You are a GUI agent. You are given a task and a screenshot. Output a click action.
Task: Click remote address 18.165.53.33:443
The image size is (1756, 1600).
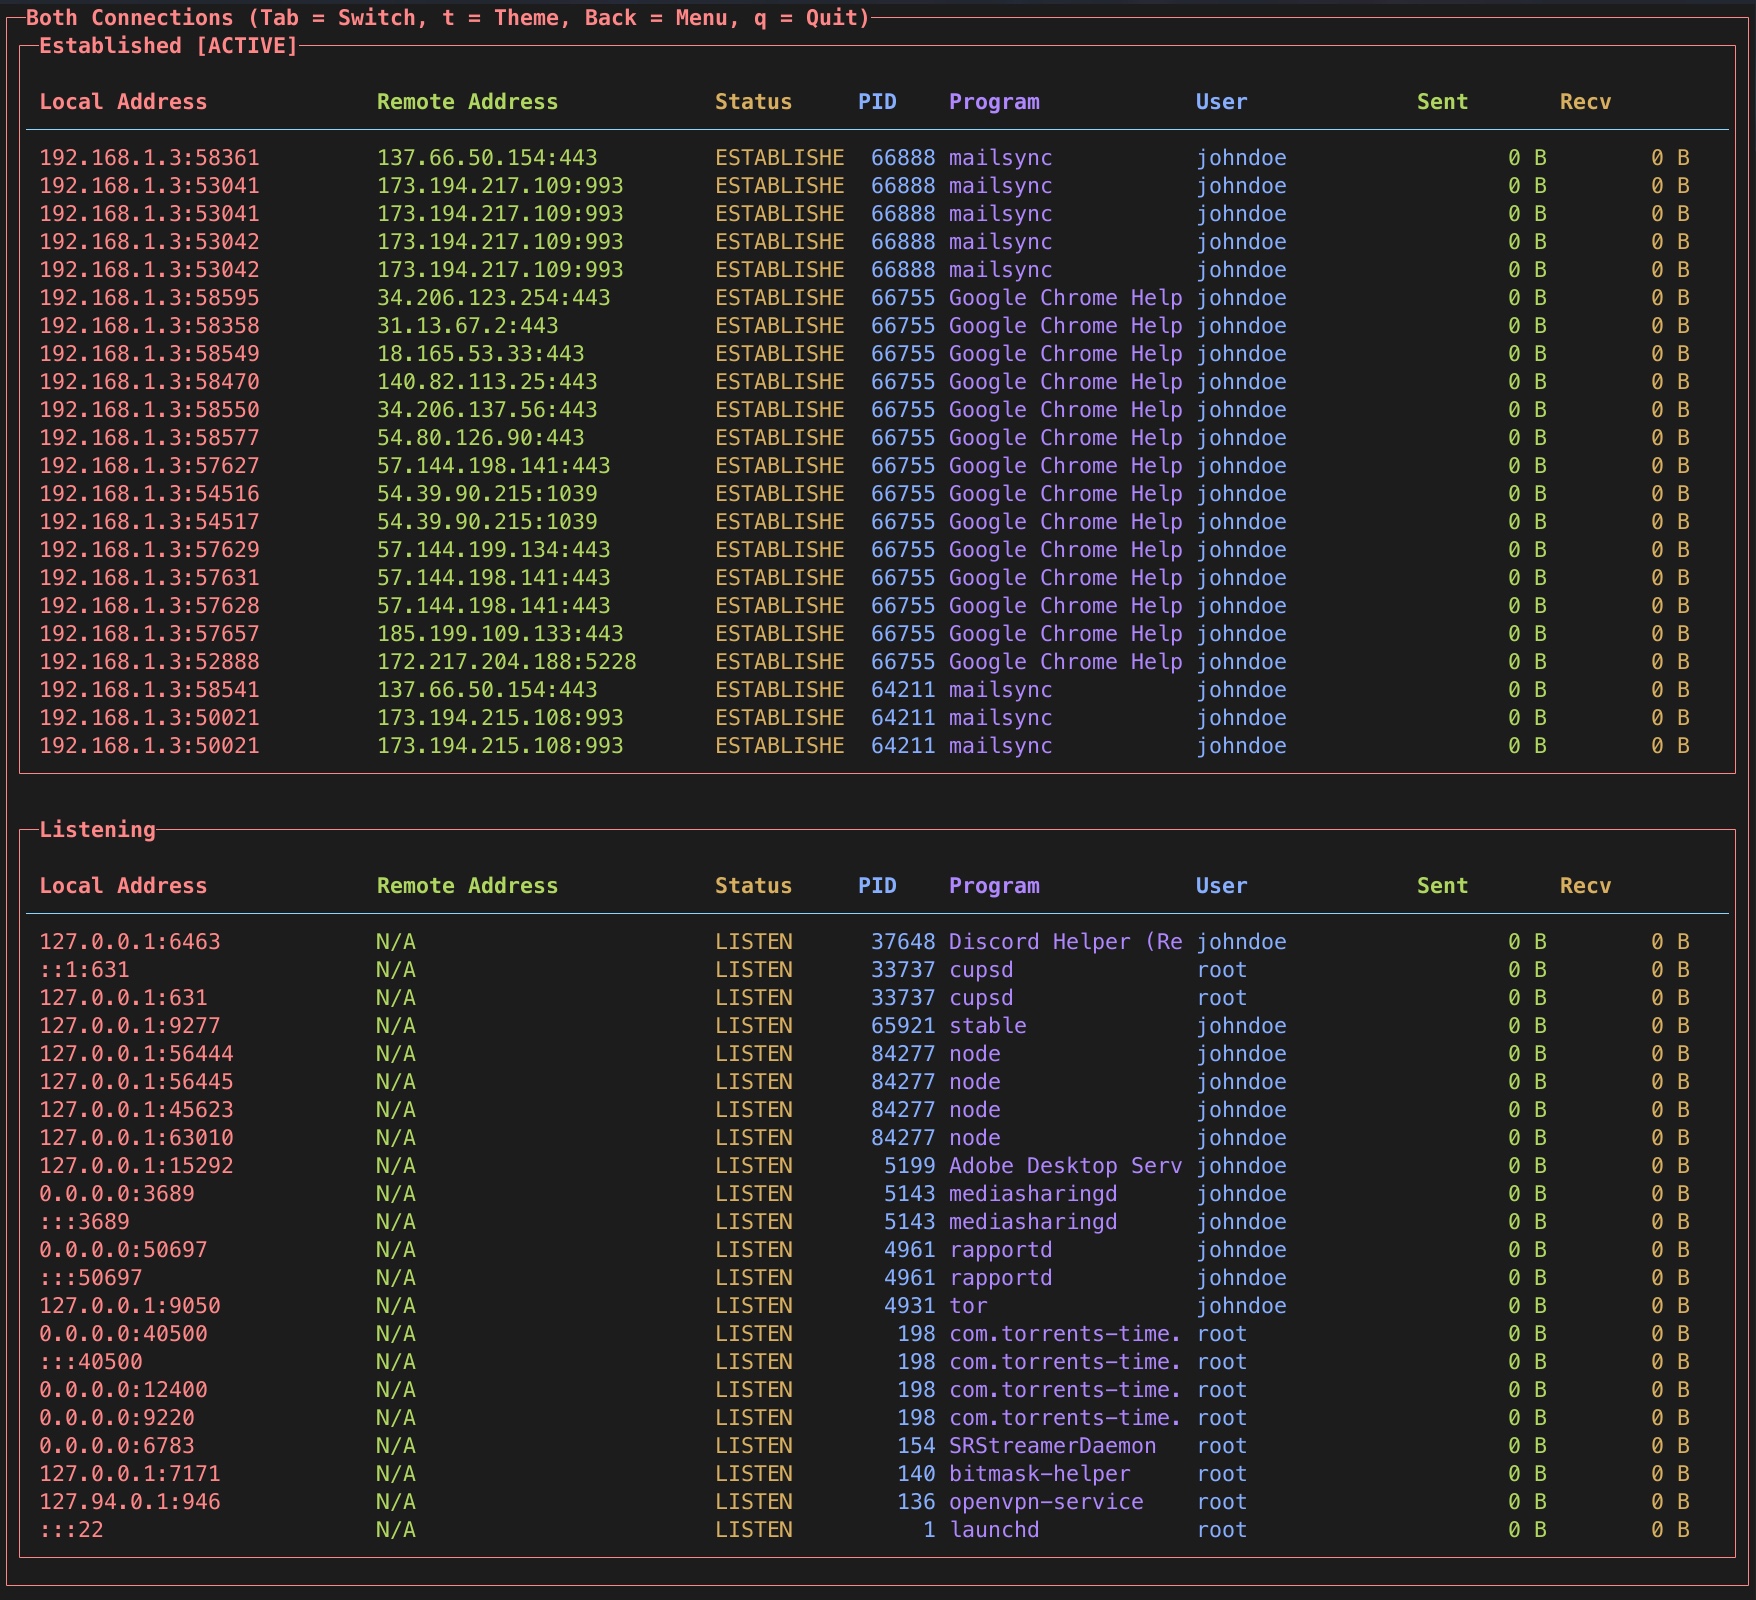click(480, 354)
